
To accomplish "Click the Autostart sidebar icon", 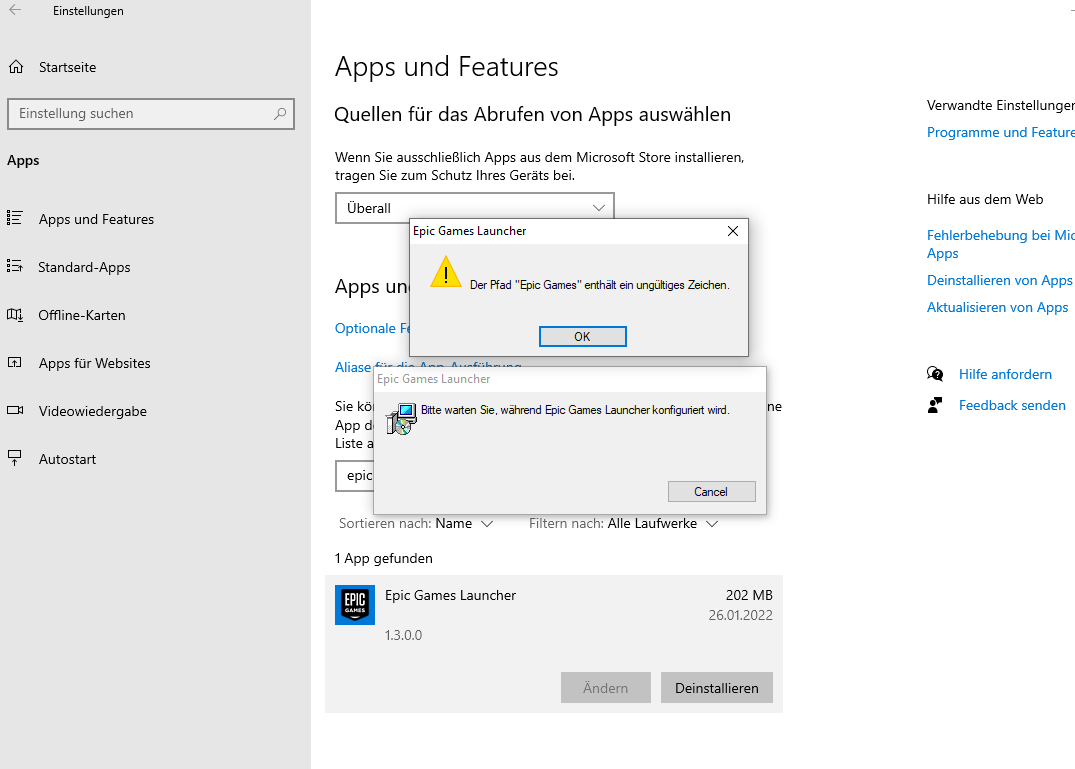I will (15, 458).
